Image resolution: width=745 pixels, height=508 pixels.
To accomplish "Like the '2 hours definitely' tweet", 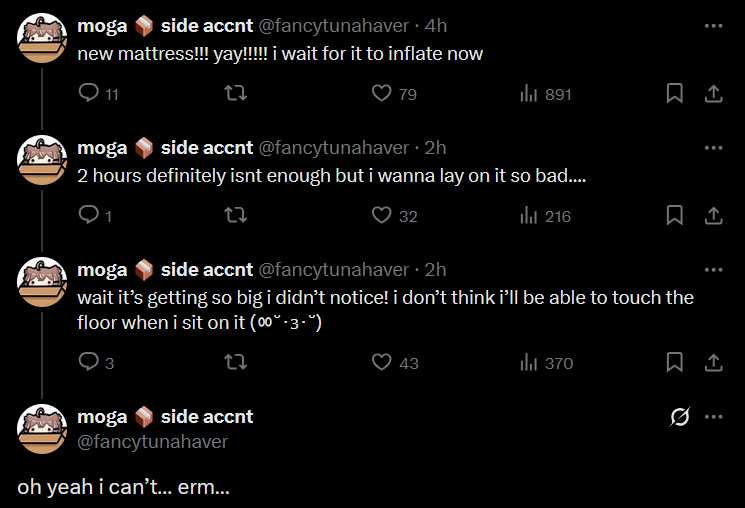I will coord(381,215).
